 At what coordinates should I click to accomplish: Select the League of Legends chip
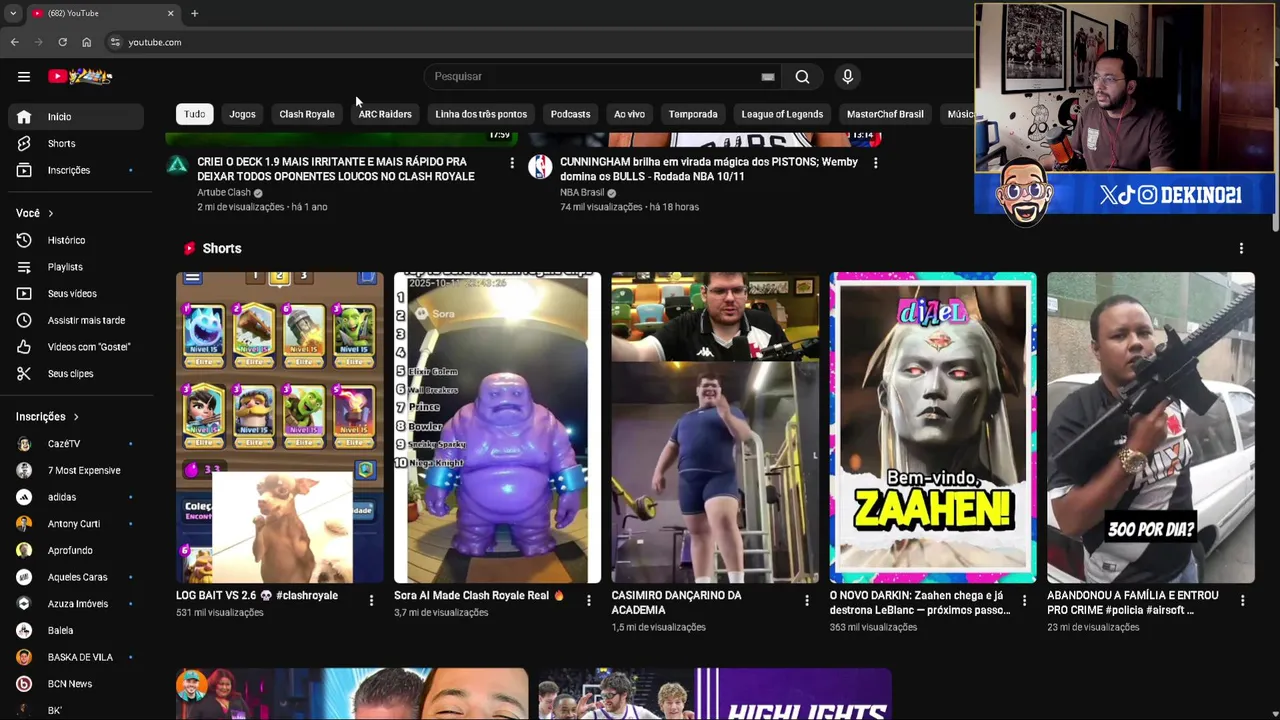pos(782,114)
